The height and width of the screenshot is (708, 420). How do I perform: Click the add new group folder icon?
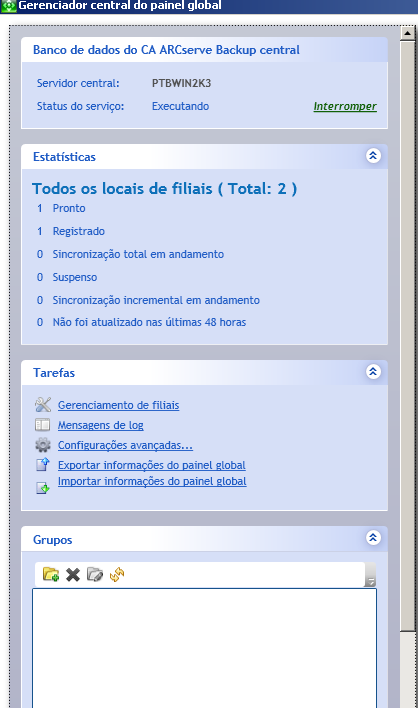(51, 574)
